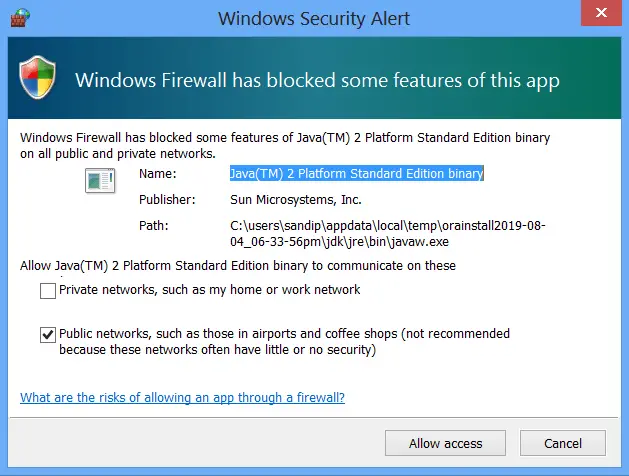Uncheck the Public networks checkbox

coord(48,335)
